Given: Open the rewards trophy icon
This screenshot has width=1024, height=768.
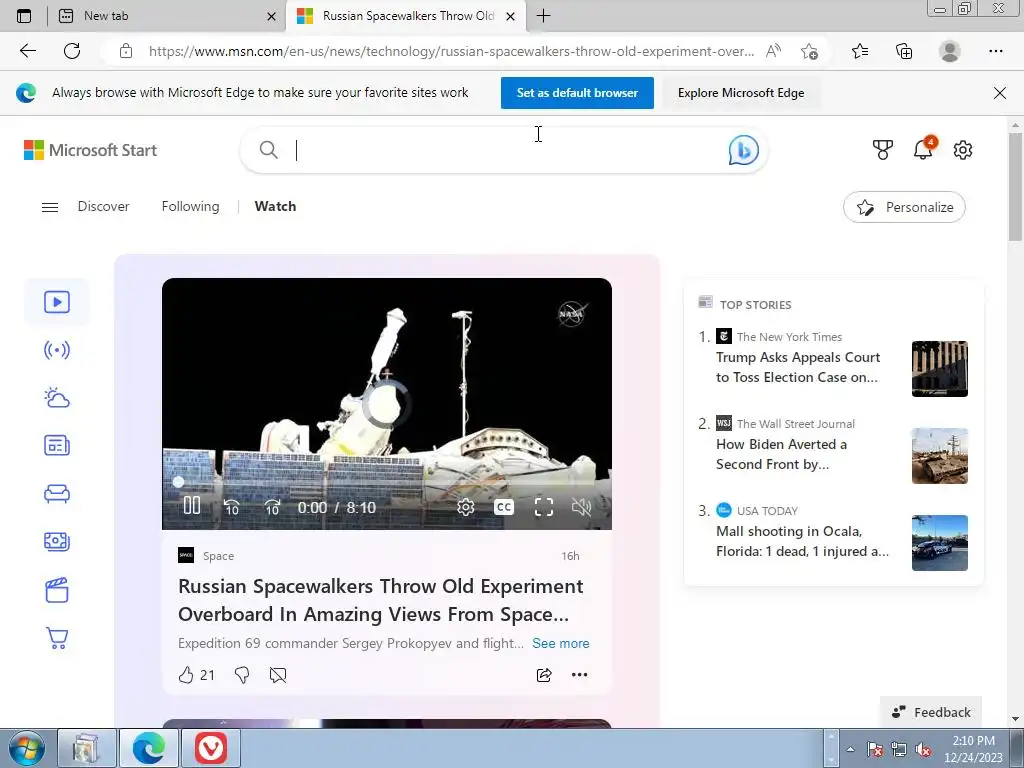Looking at the screenshot, I should pos(882,150).
